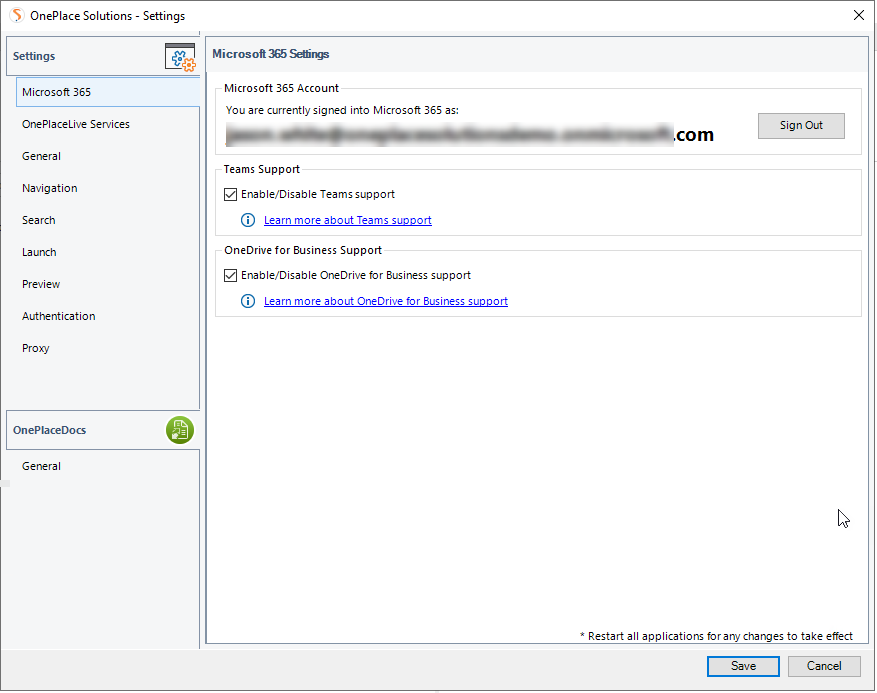Click the restart all applications note

click(716, 637)
